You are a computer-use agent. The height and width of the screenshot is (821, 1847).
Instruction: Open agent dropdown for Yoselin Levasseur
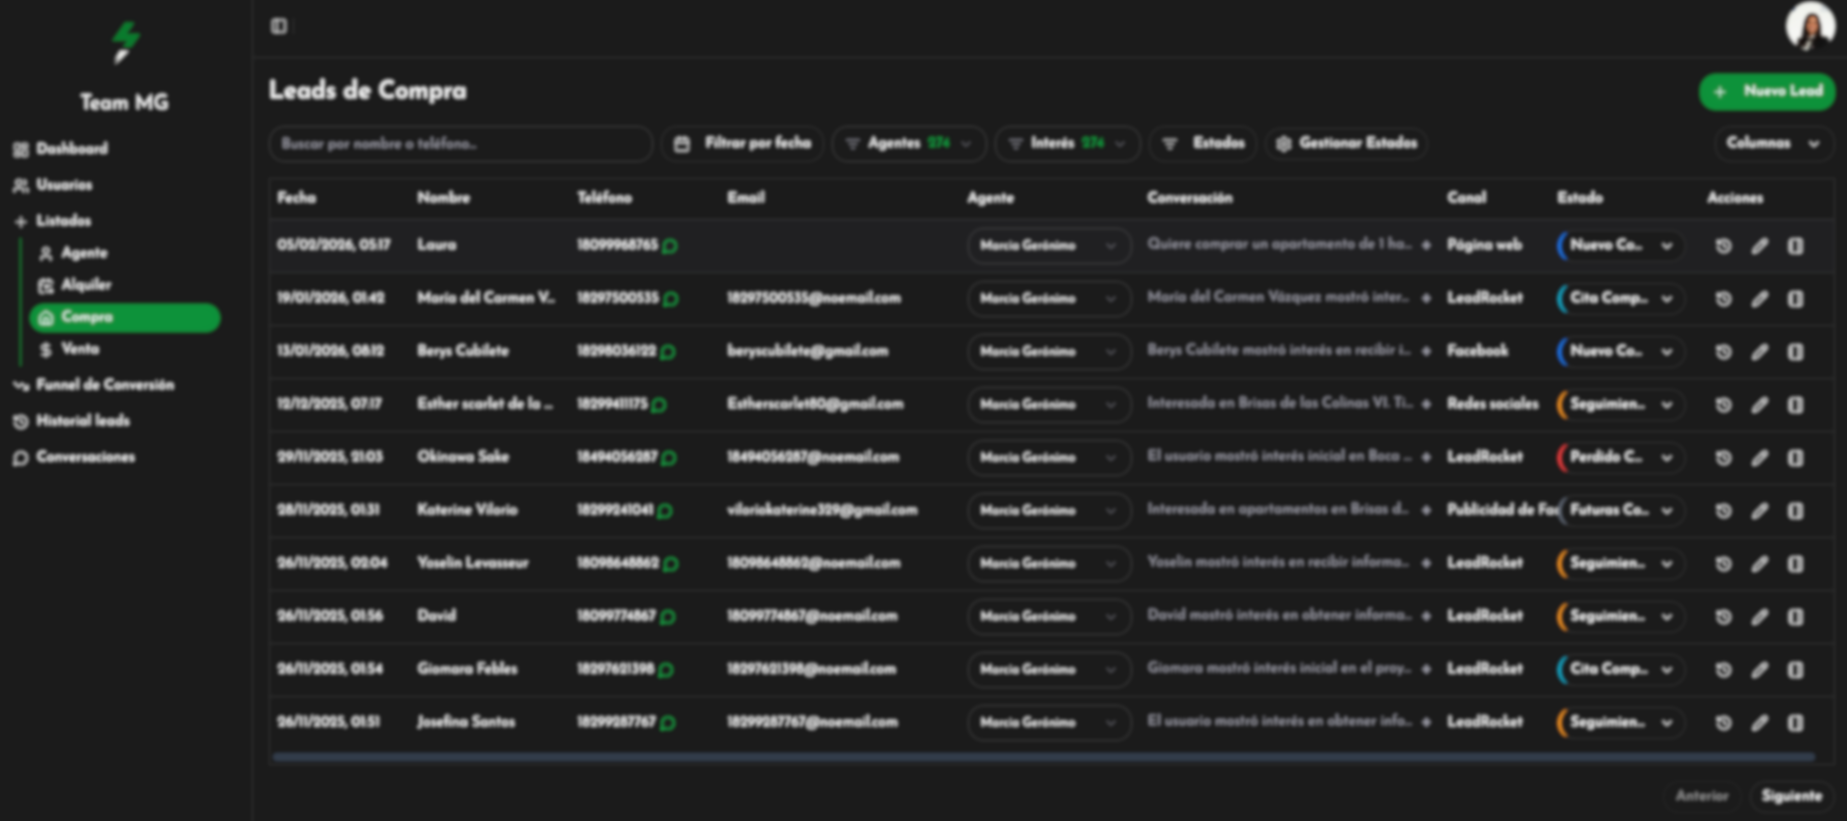(1047, 564)
